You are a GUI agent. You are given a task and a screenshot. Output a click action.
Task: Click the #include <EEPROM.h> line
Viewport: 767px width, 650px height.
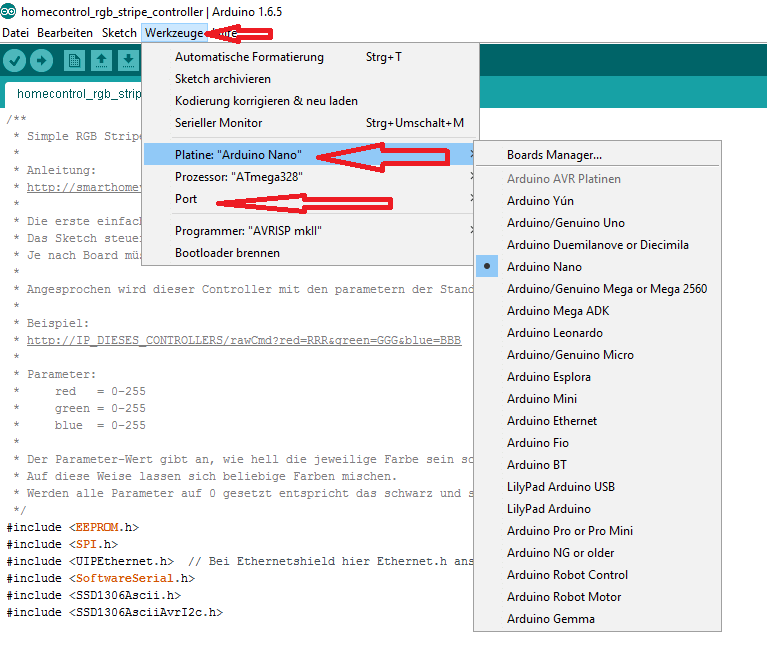72,527
